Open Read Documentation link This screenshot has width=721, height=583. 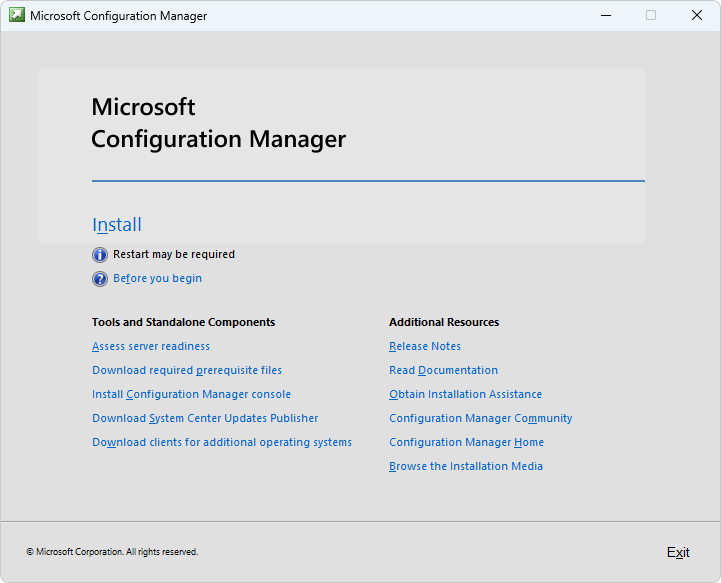point(443,370)
